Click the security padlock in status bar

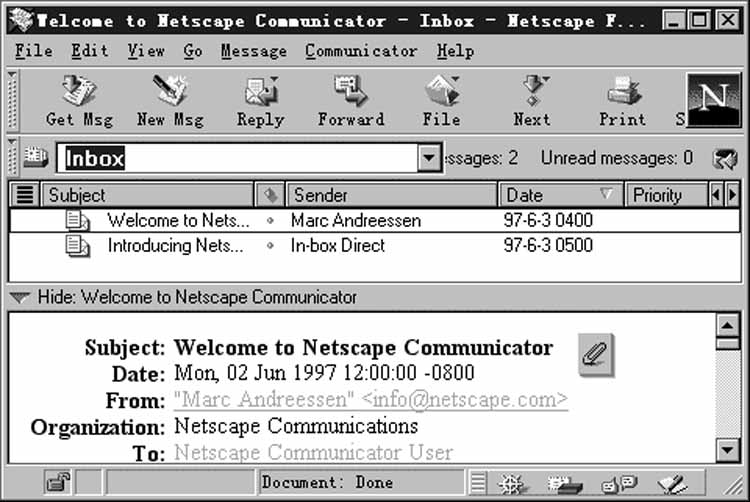pos(58,482)
